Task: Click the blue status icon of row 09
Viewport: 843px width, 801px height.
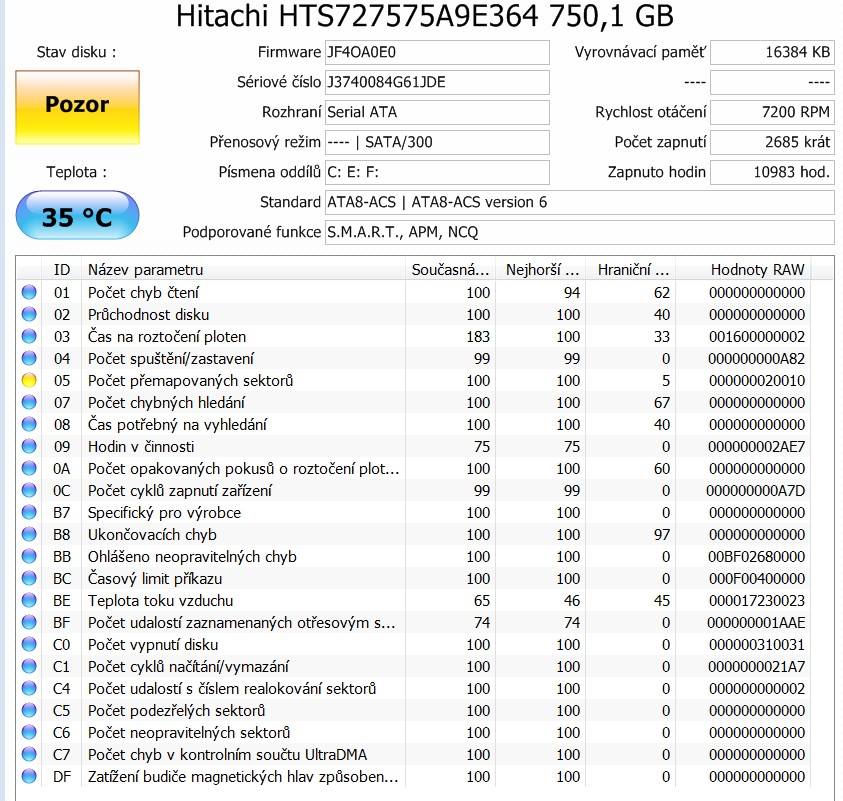Action: tap(29, 447)
